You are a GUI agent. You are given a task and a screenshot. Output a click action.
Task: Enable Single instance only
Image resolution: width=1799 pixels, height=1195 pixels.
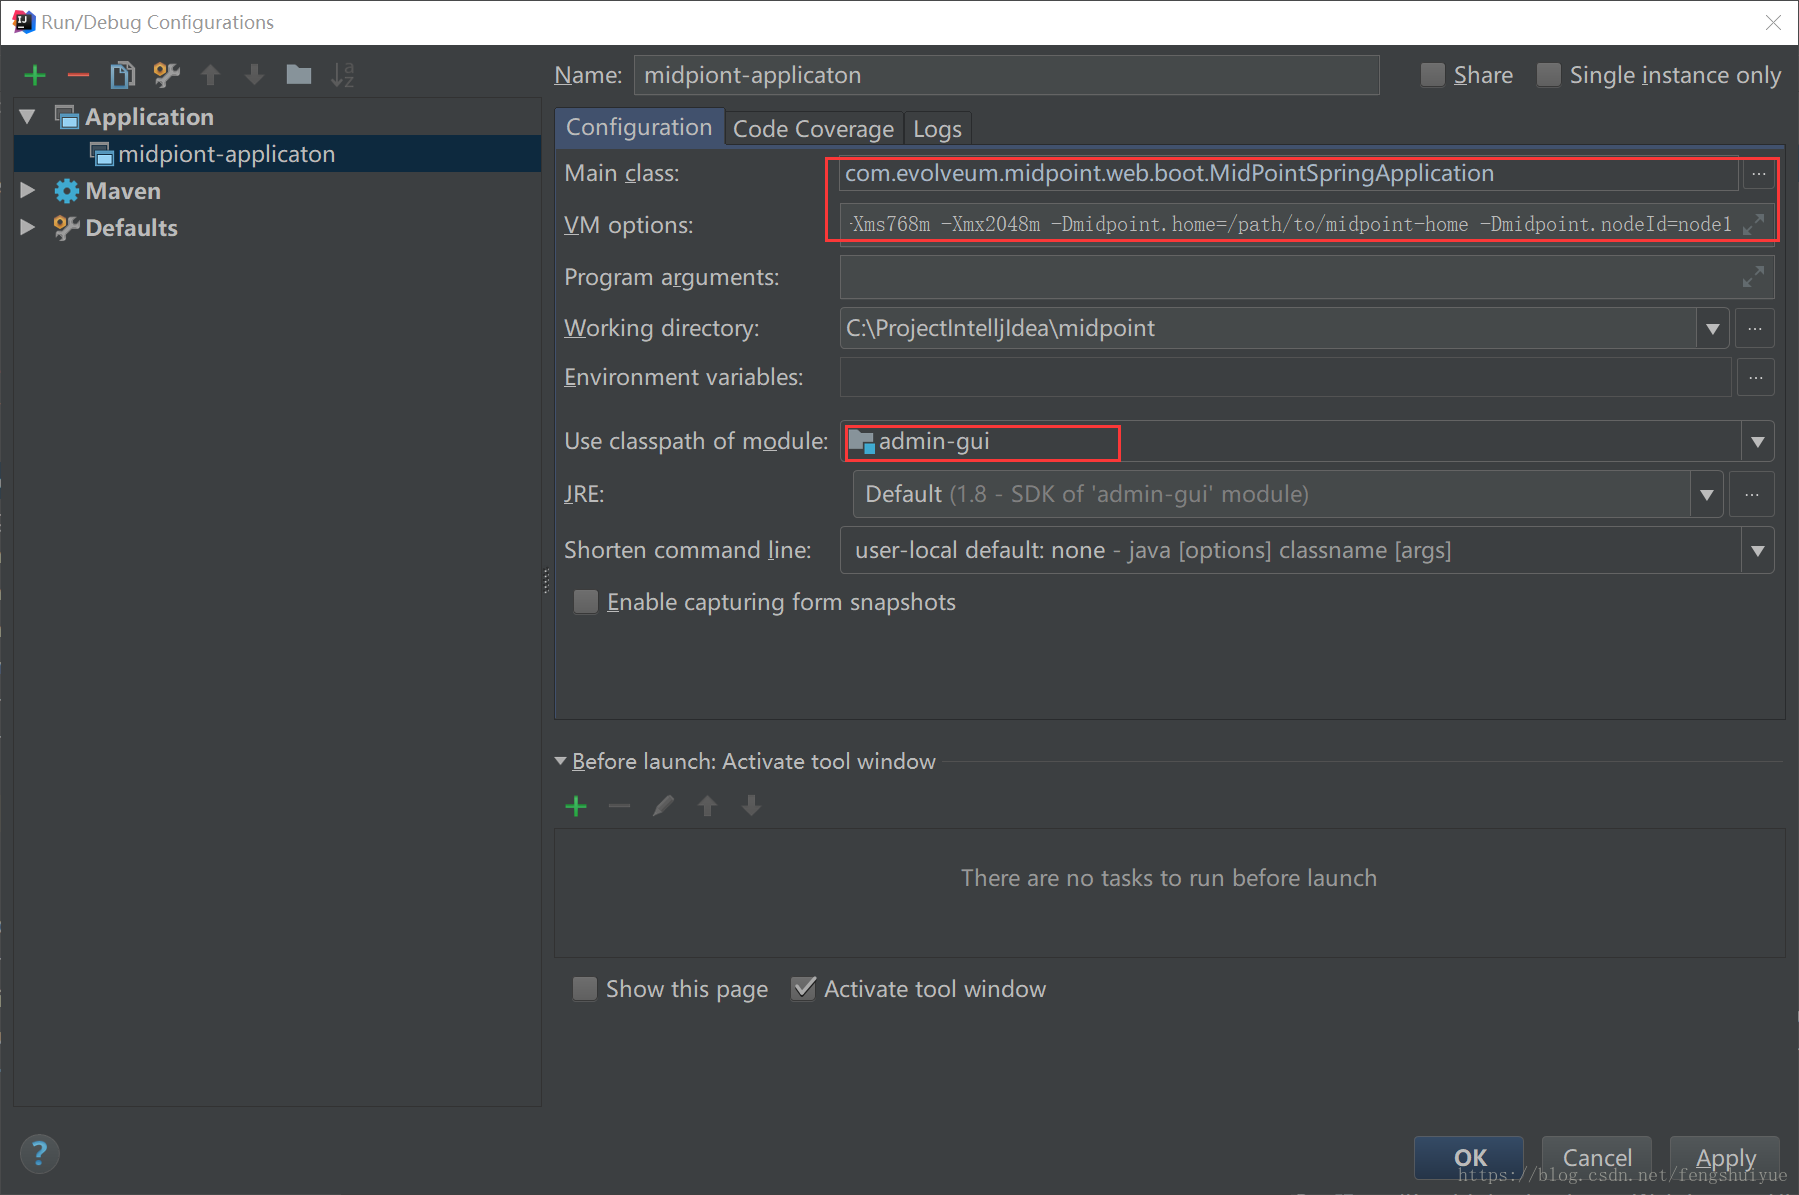1548,75
